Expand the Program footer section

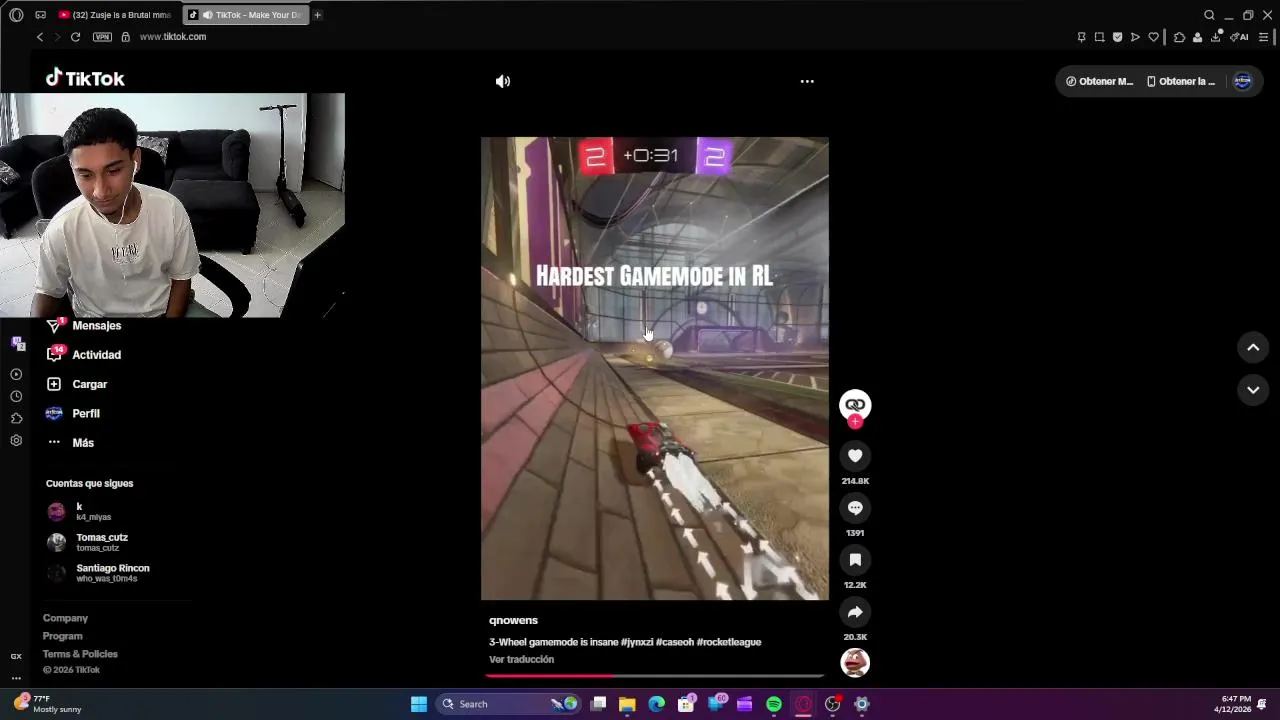click(x=62, y=636)
